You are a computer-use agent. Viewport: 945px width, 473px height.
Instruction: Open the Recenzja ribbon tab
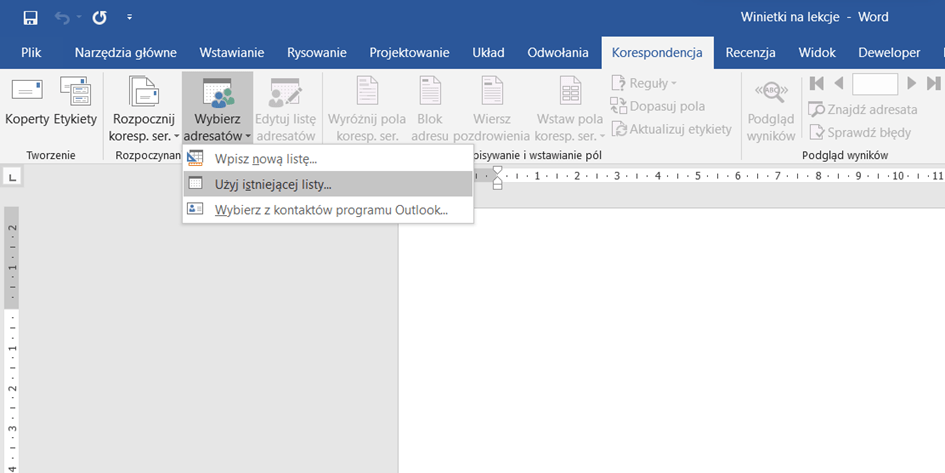(x=752, y=53)
